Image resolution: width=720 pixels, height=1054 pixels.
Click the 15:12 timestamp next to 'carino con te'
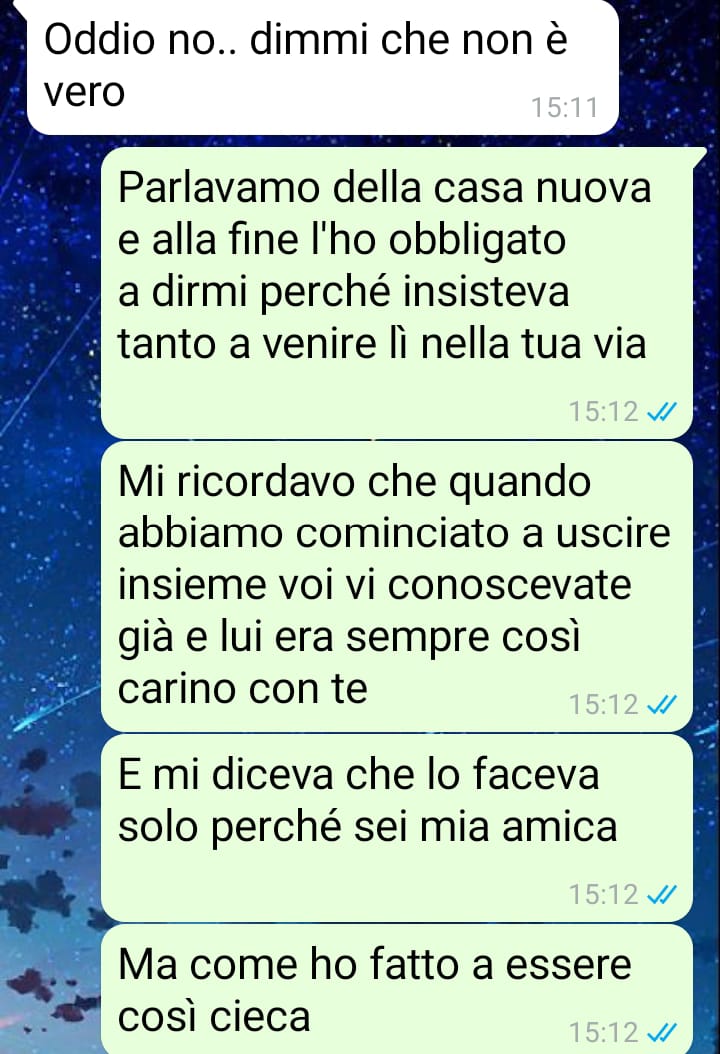604,704
